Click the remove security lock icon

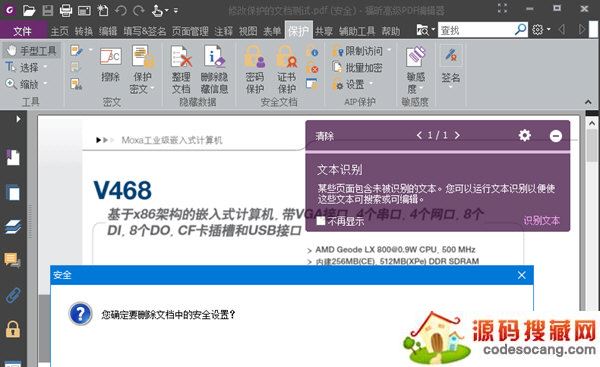pyautogui.click(x=312, y=68)
